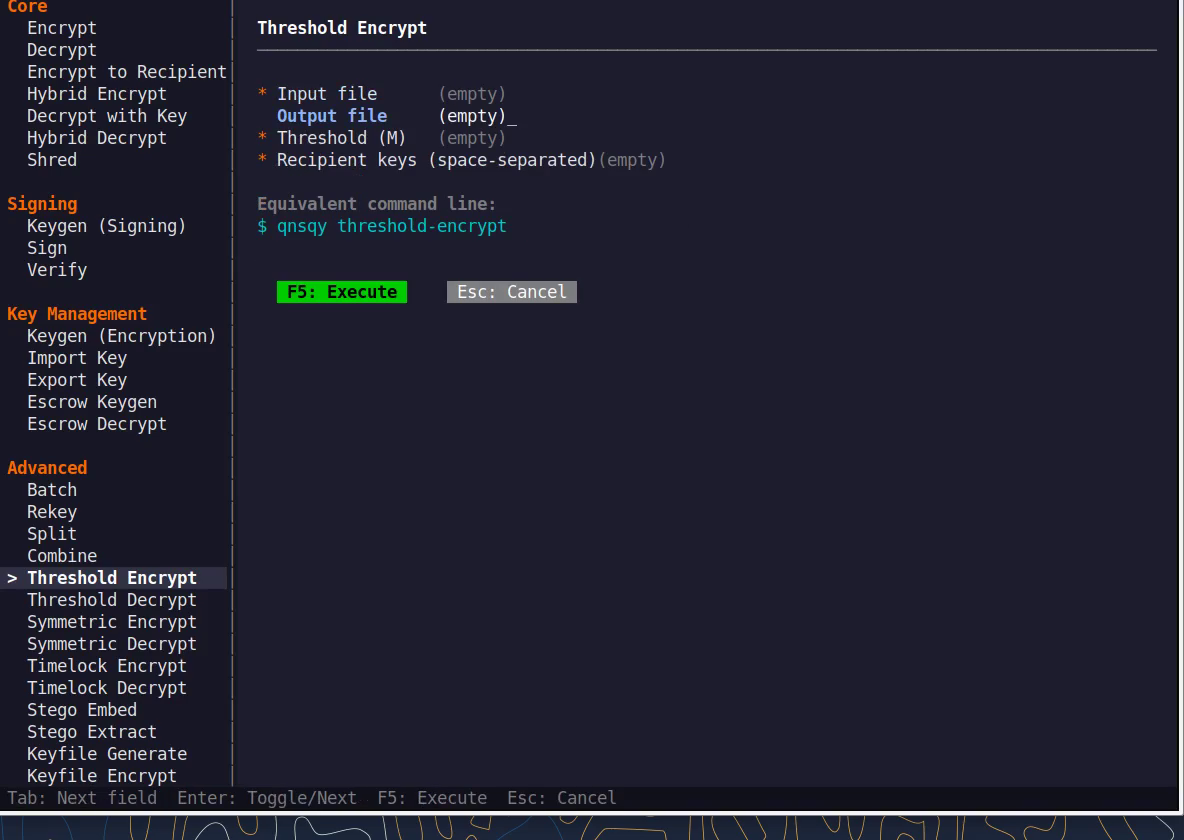The height and width of the screenshot is (840, 1184).
Task: Focus the Input file field value
Action: click(x=472, y=94)
